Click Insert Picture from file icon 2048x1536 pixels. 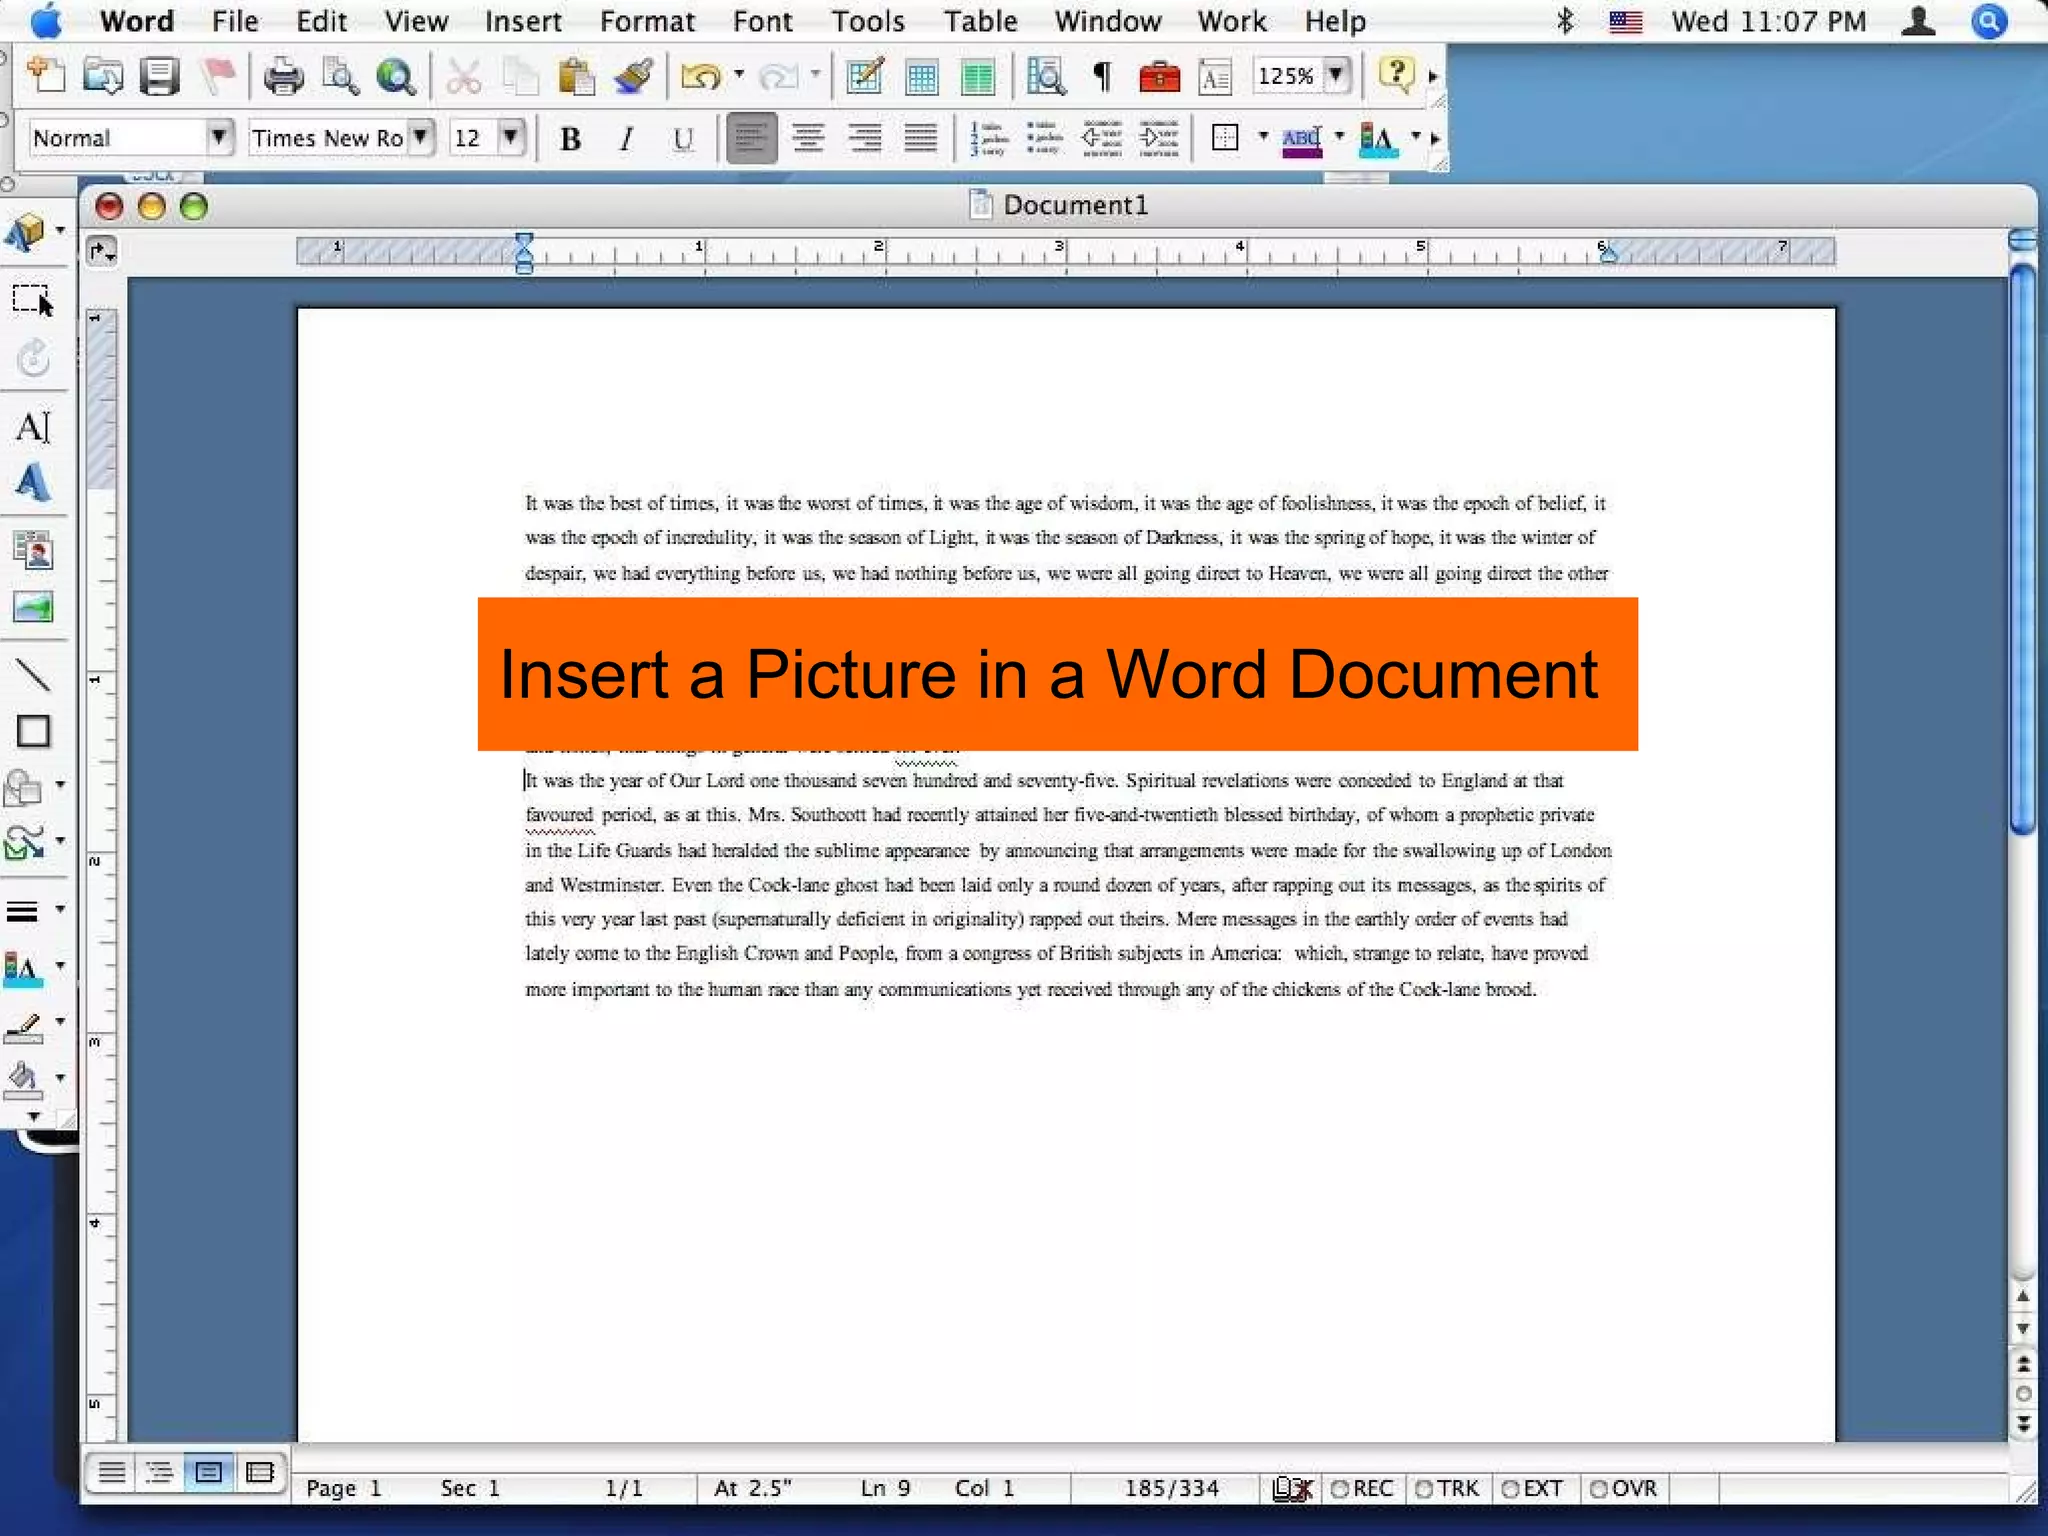tap(33, 607)
